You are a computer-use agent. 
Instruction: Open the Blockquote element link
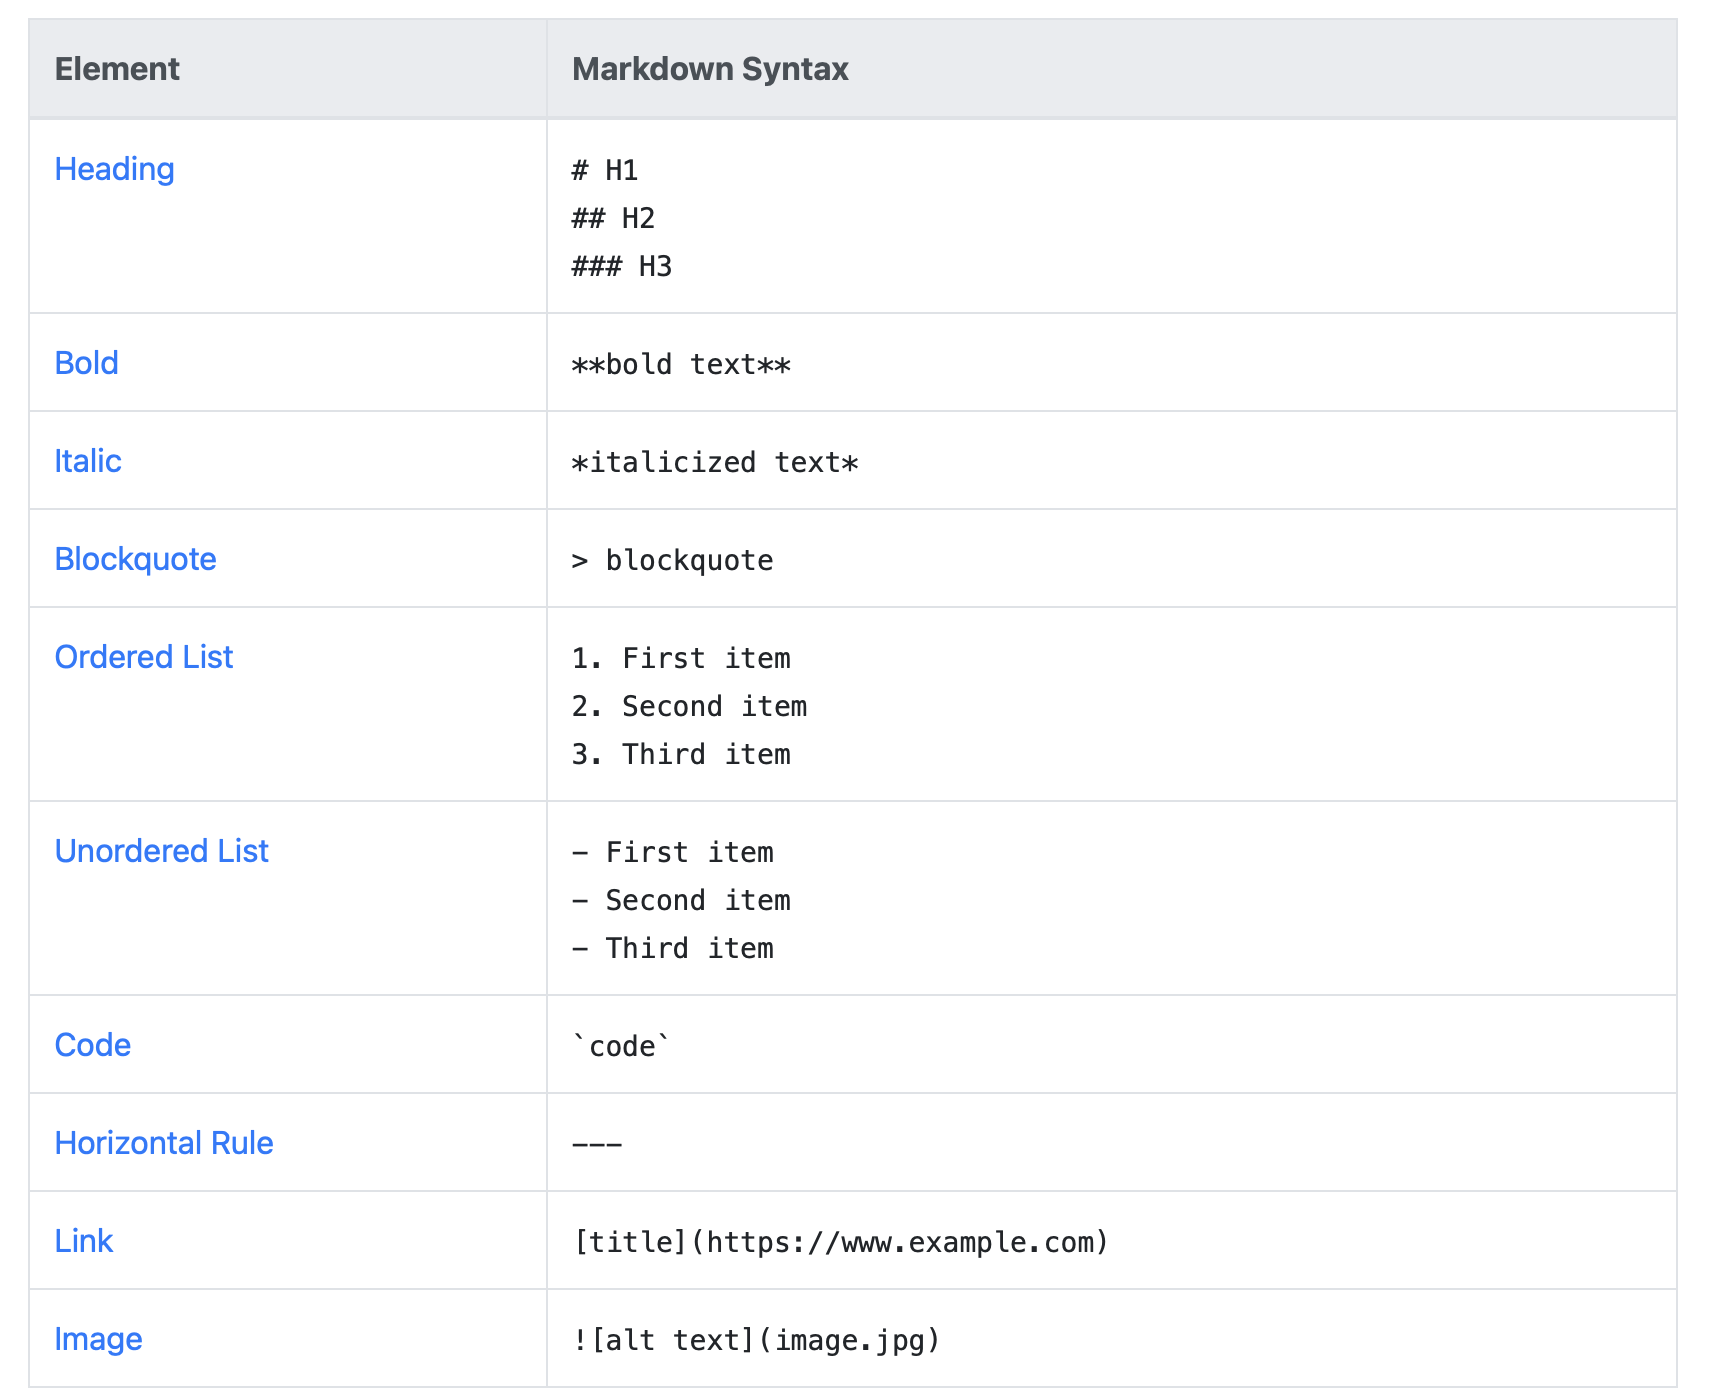click(x=135, y=558)
